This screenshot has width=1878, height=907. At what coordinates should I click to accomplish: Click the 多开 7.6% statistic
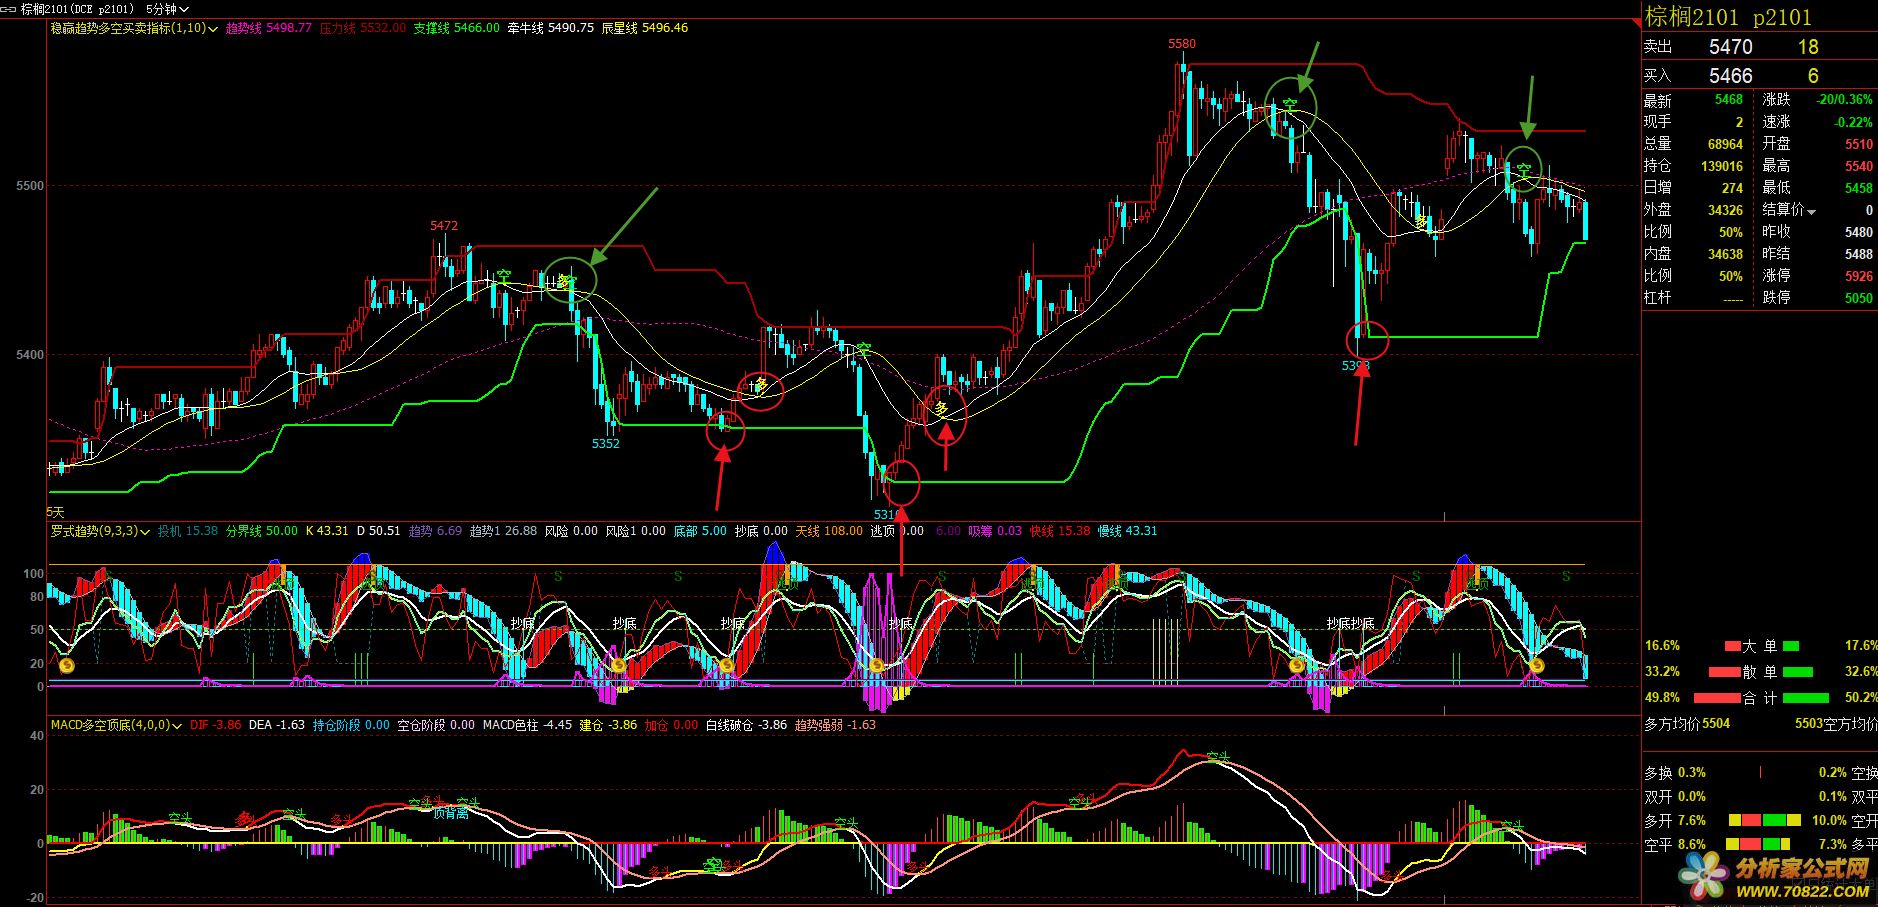[x=1675, y=820]
